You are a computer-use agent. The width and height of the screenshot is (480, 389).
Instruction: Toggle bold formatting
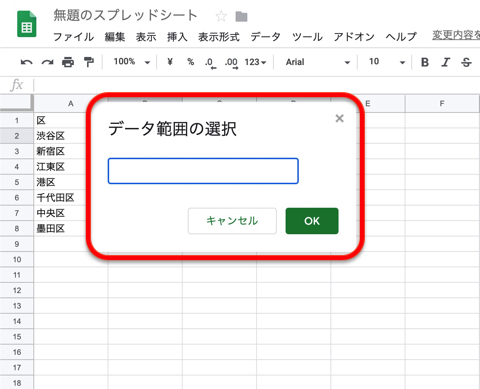click(x=425, y=62)
